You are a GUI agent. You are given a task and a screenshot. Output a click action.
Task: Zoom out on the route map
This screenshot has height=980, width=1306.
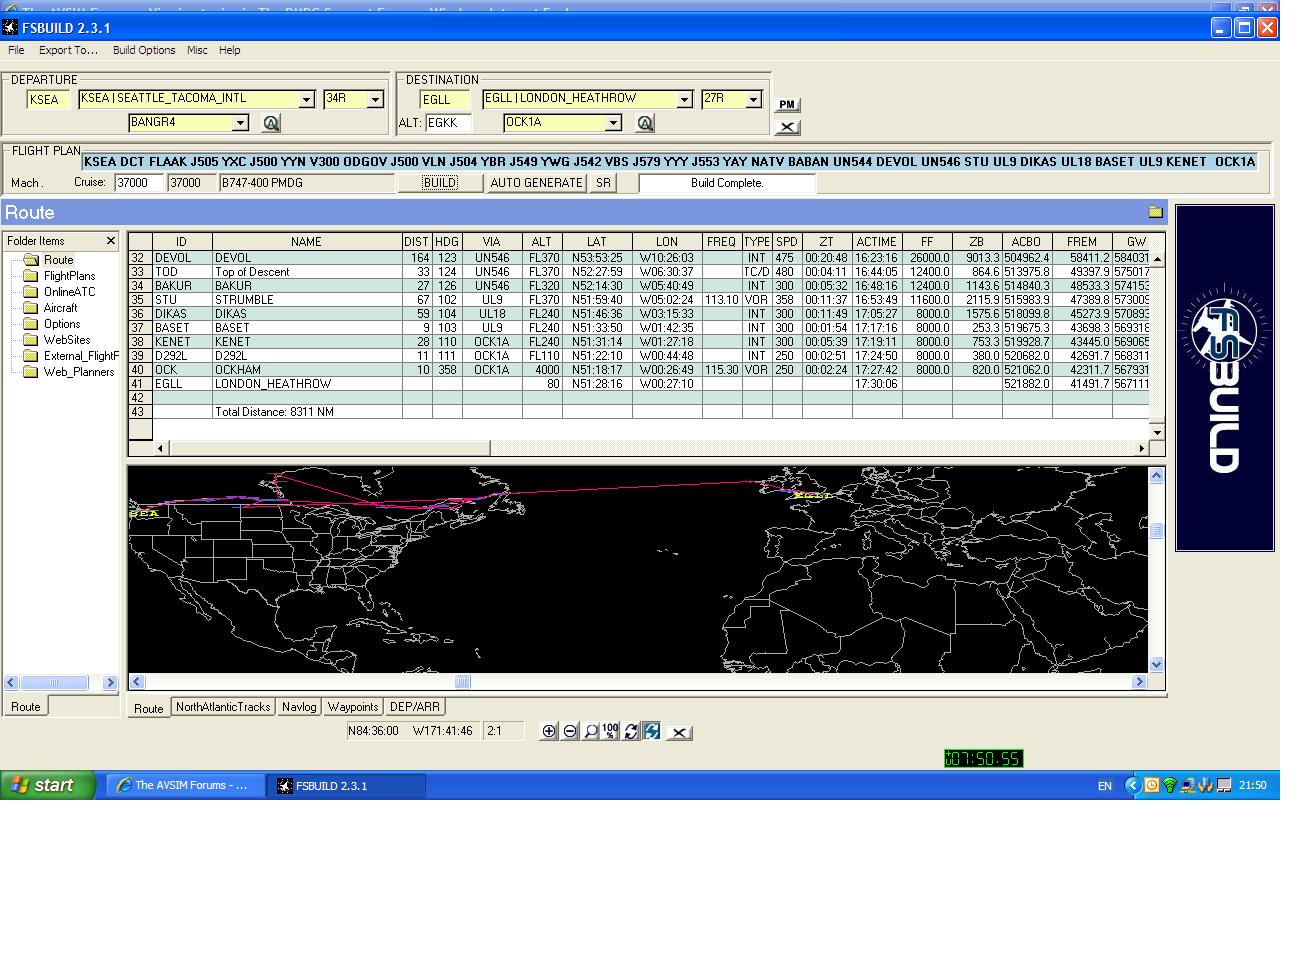[x=570, y=731]
